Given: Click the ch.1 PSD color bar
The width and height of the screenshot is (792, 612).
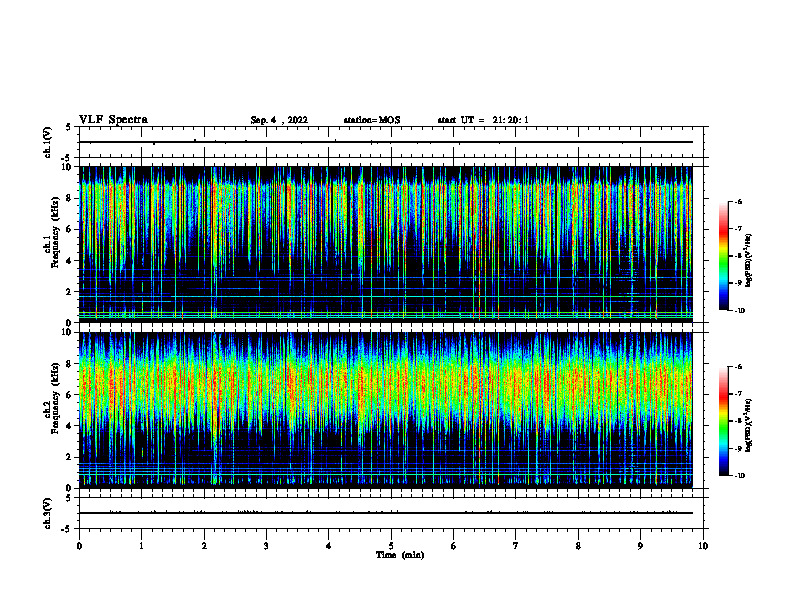Looking at the screenshot, I should [724, 256].
